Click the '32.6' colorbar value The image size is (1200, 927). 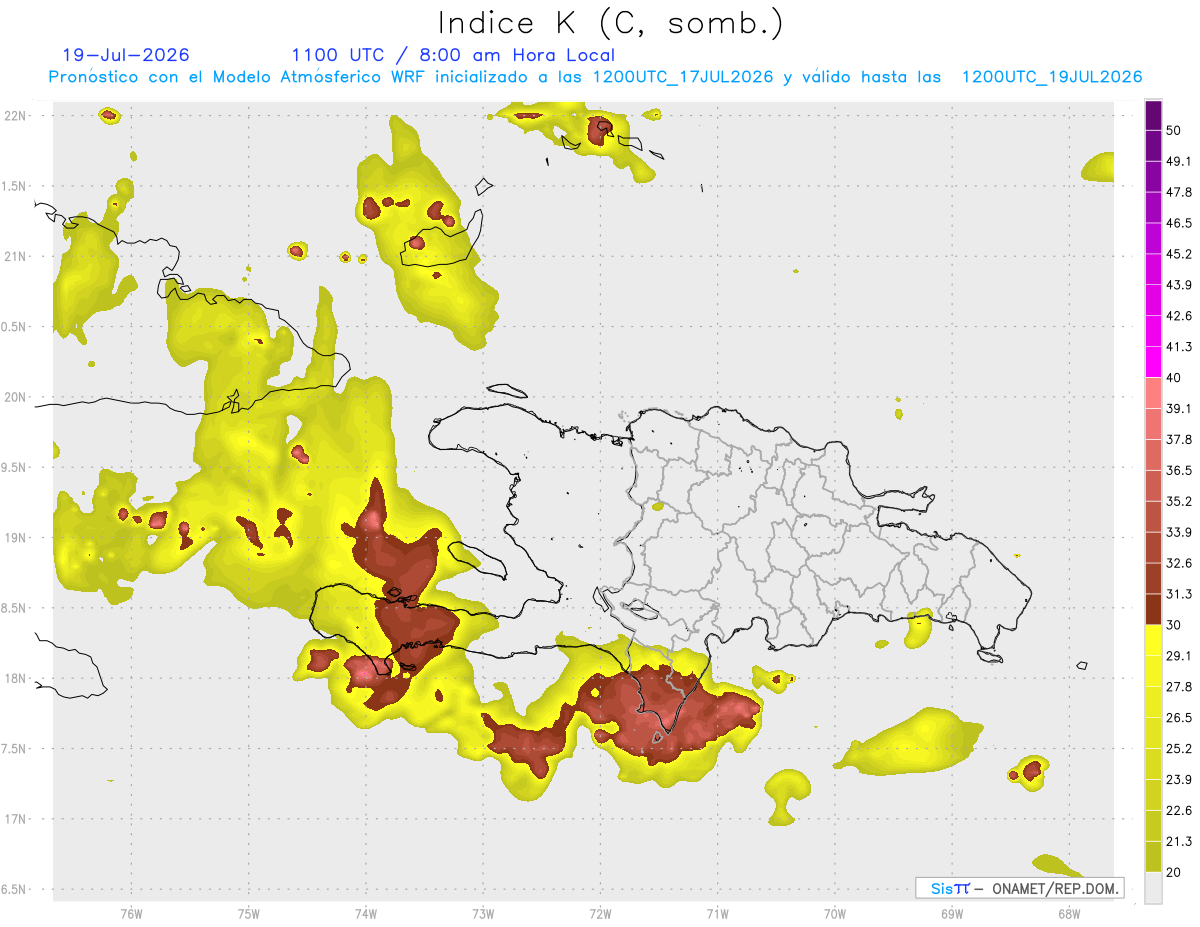(1179, 563)
